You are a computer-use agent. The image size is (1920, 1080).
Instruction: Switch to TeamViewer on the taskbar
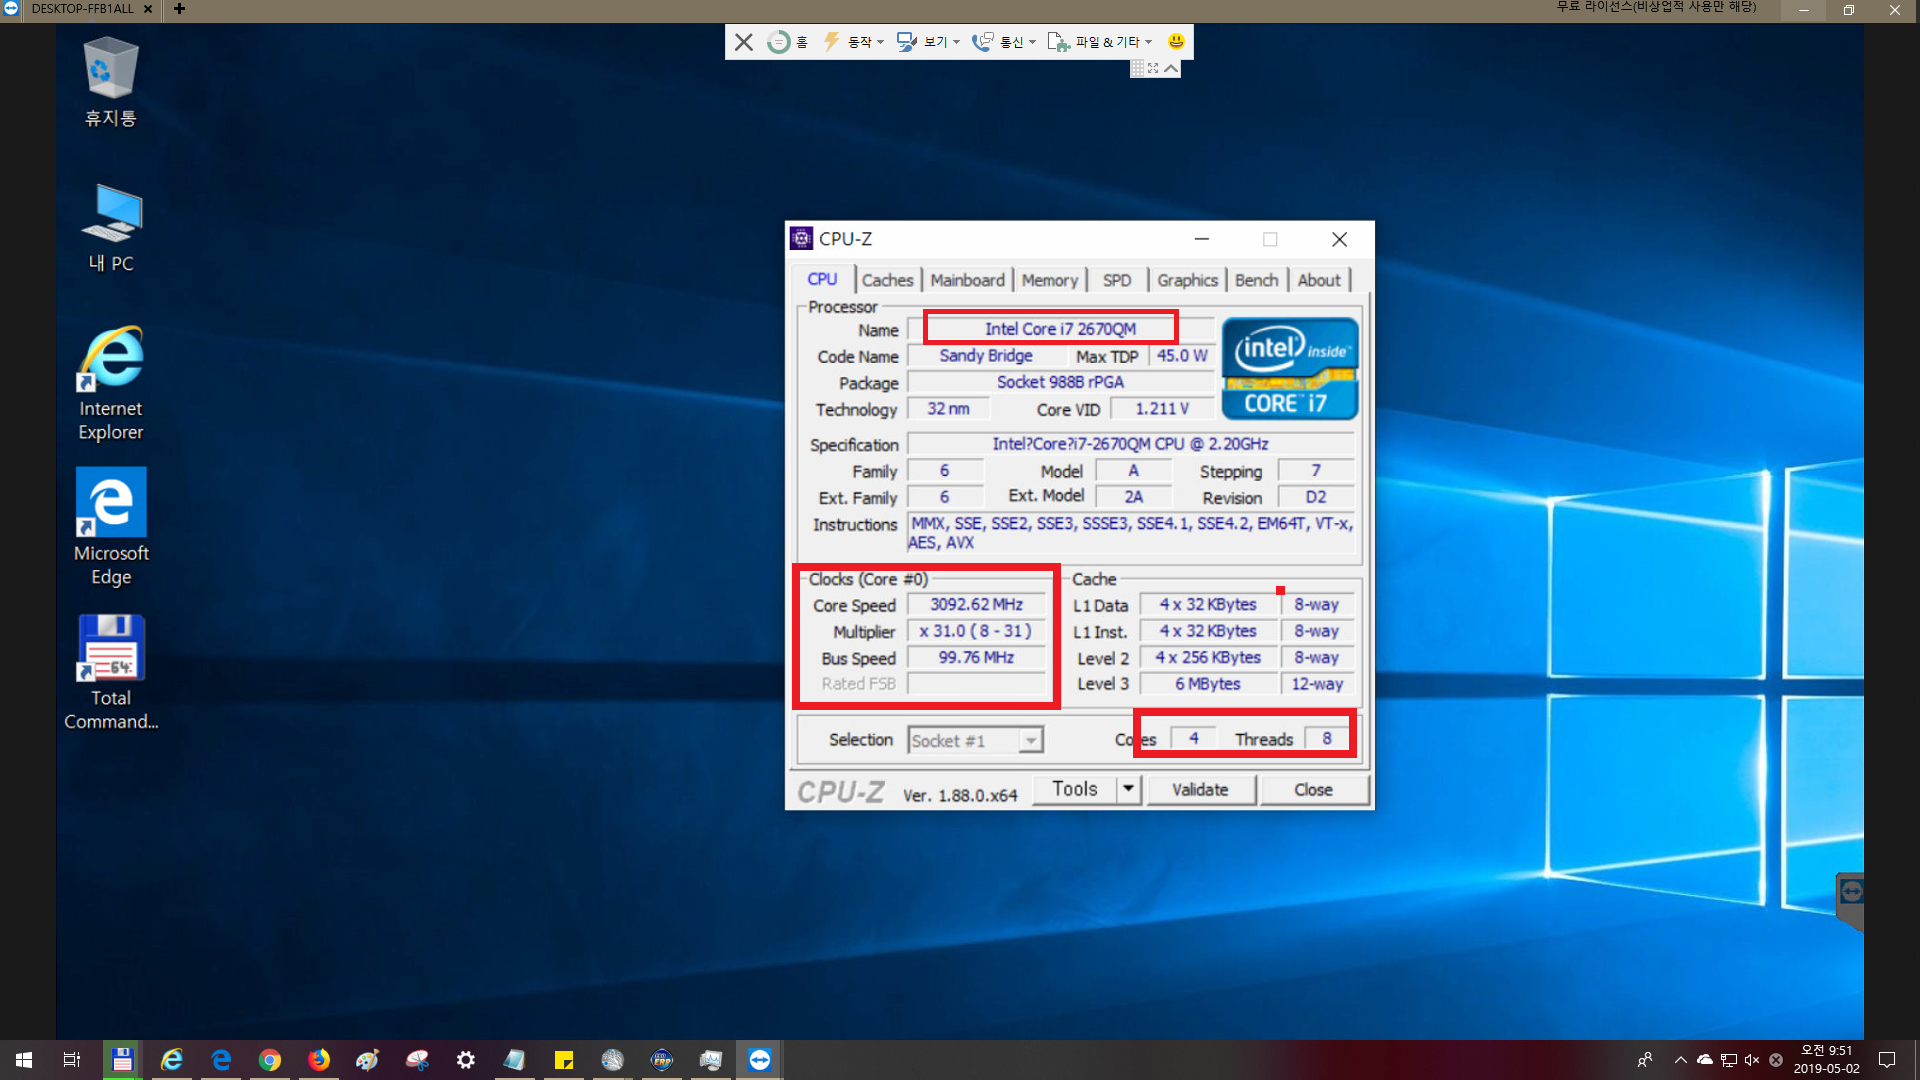click(760, 1060)
